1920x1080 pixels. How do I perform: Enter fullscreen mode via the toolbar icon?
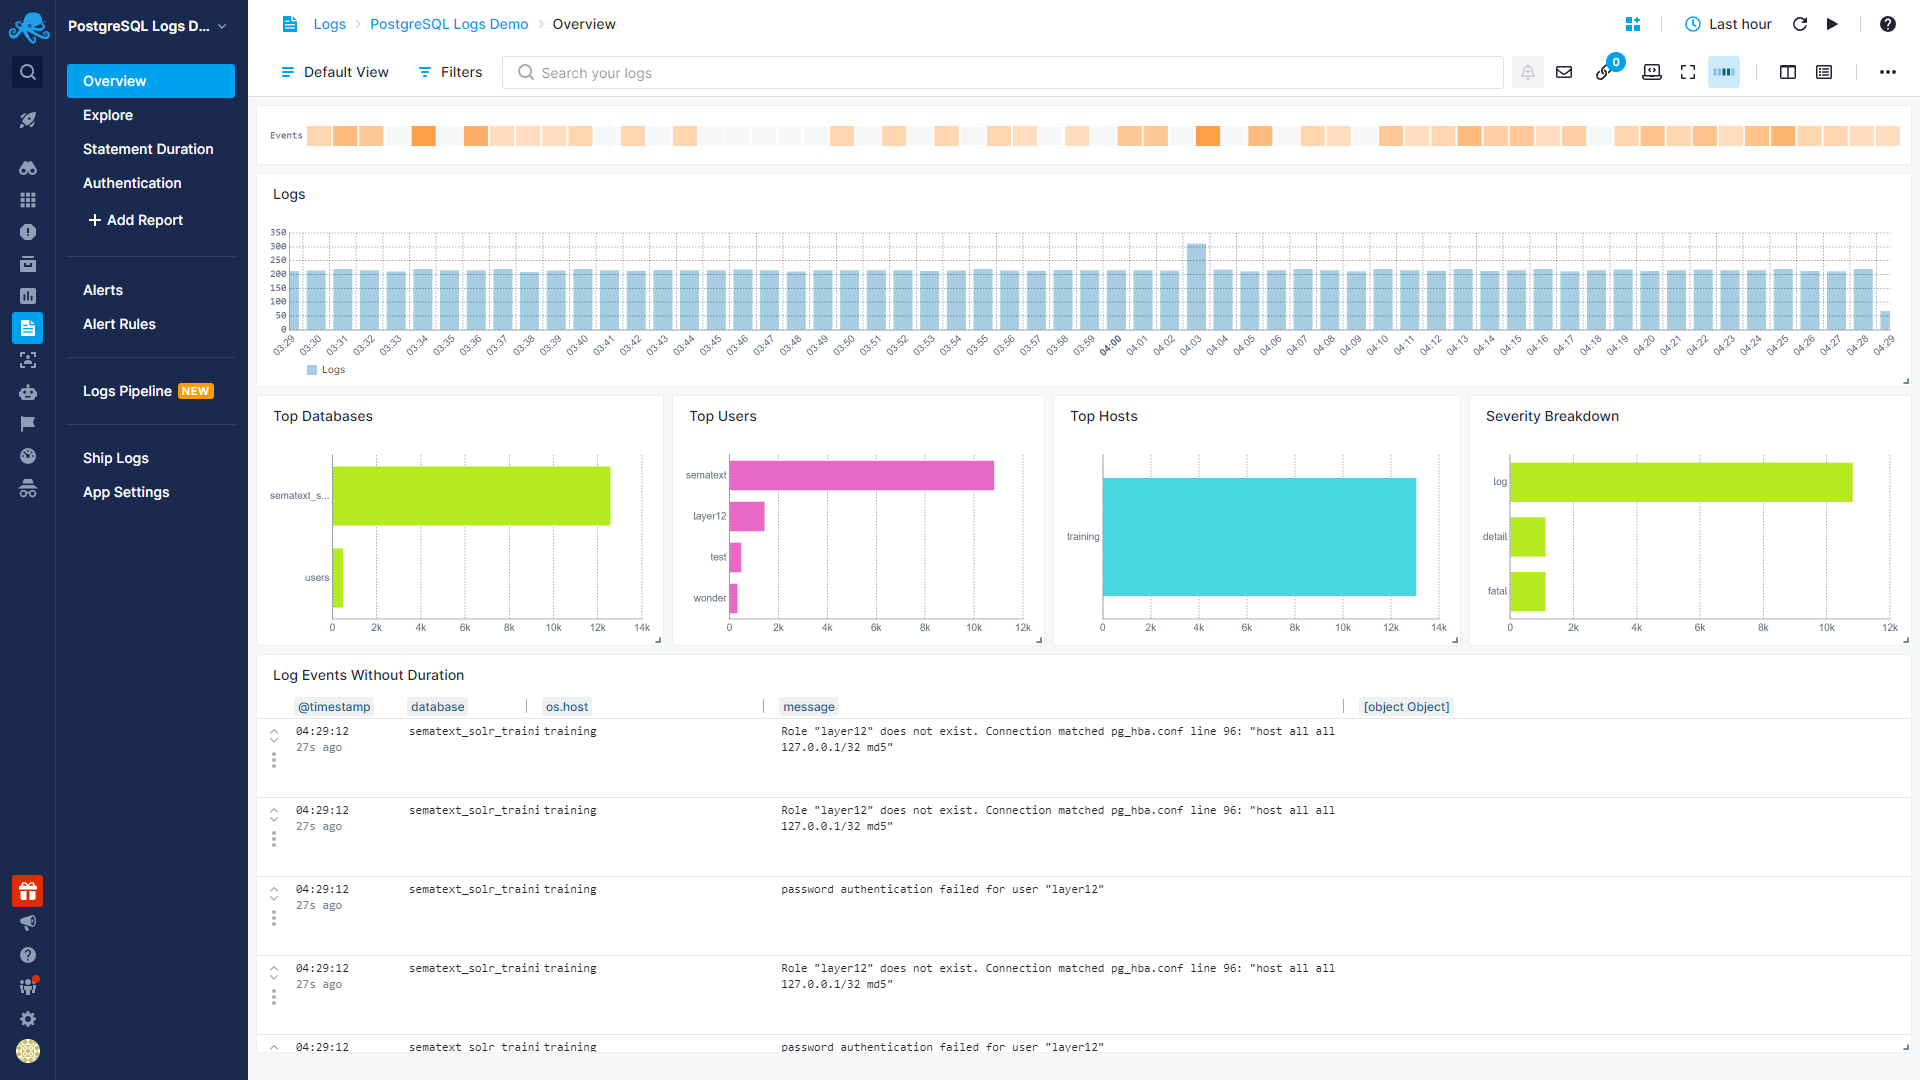click(x=1688, y=72)
